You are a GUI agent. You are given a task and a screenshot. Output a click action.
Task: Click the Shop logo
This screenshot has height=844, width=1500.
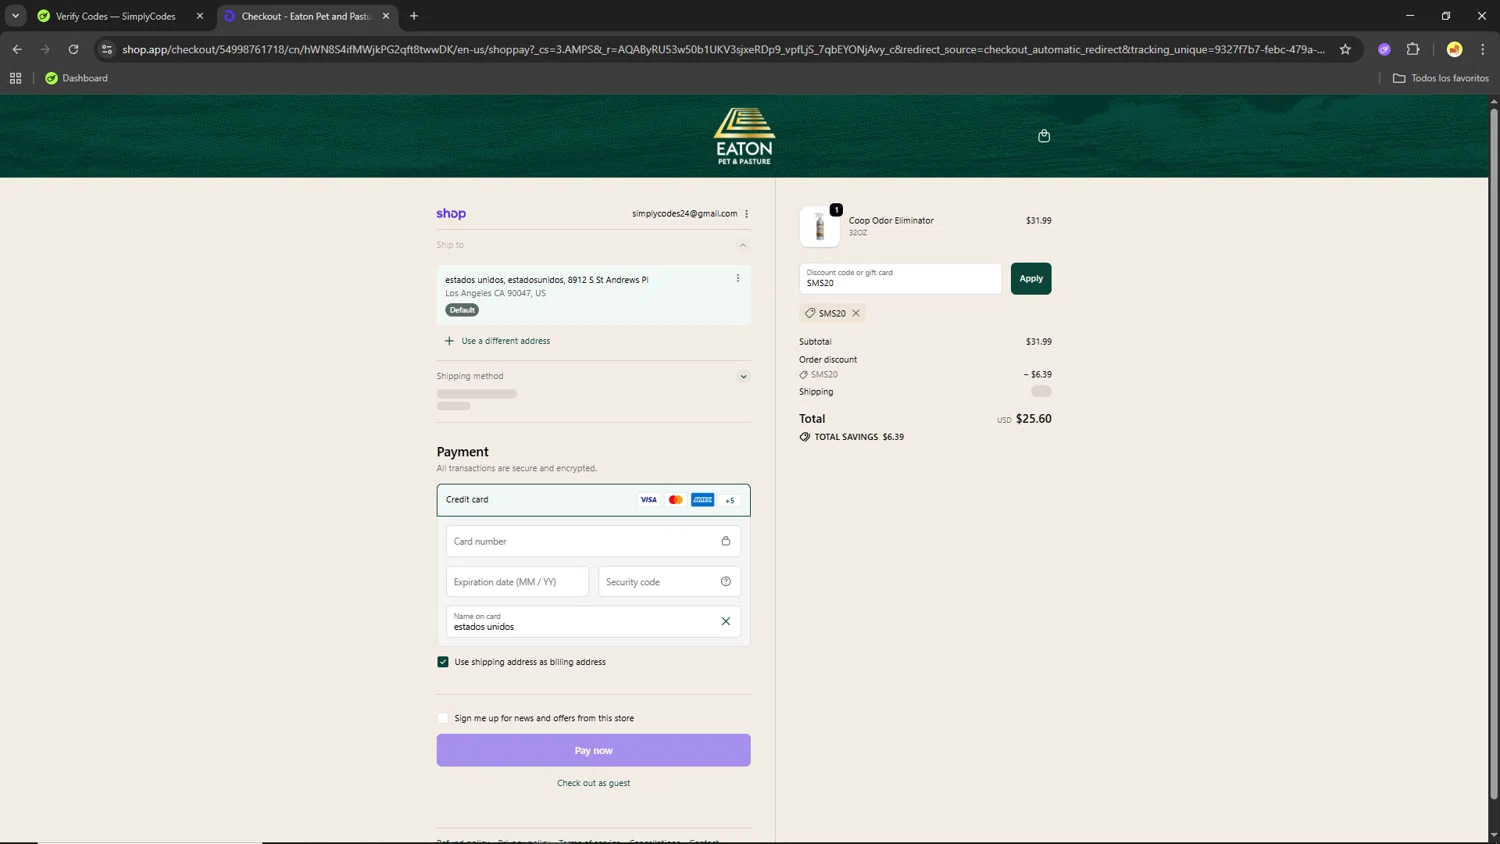(x=451, y=213)
